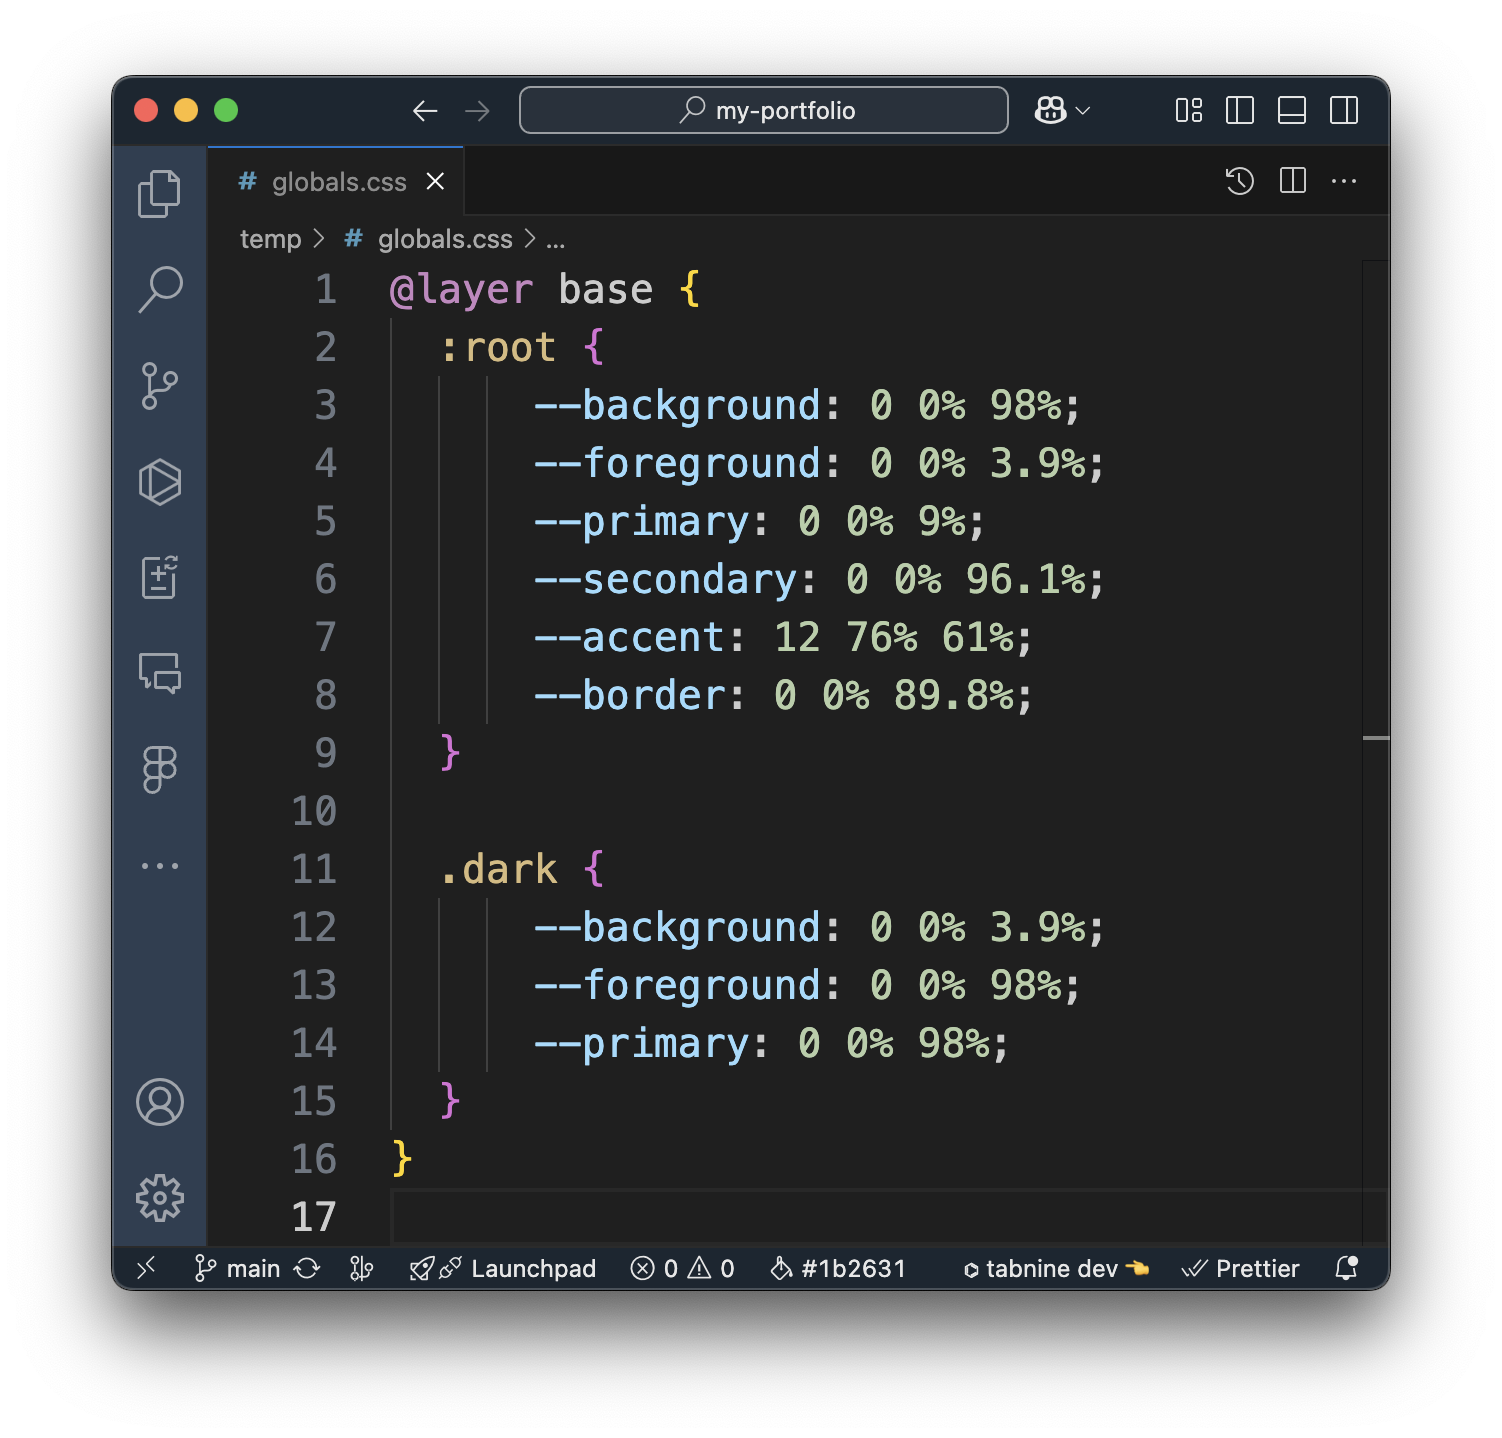Viewport: 1502px width, 1438px height.
Task: Open More Actions ellipsis in editor toolbar
Action: [1344, 181]
